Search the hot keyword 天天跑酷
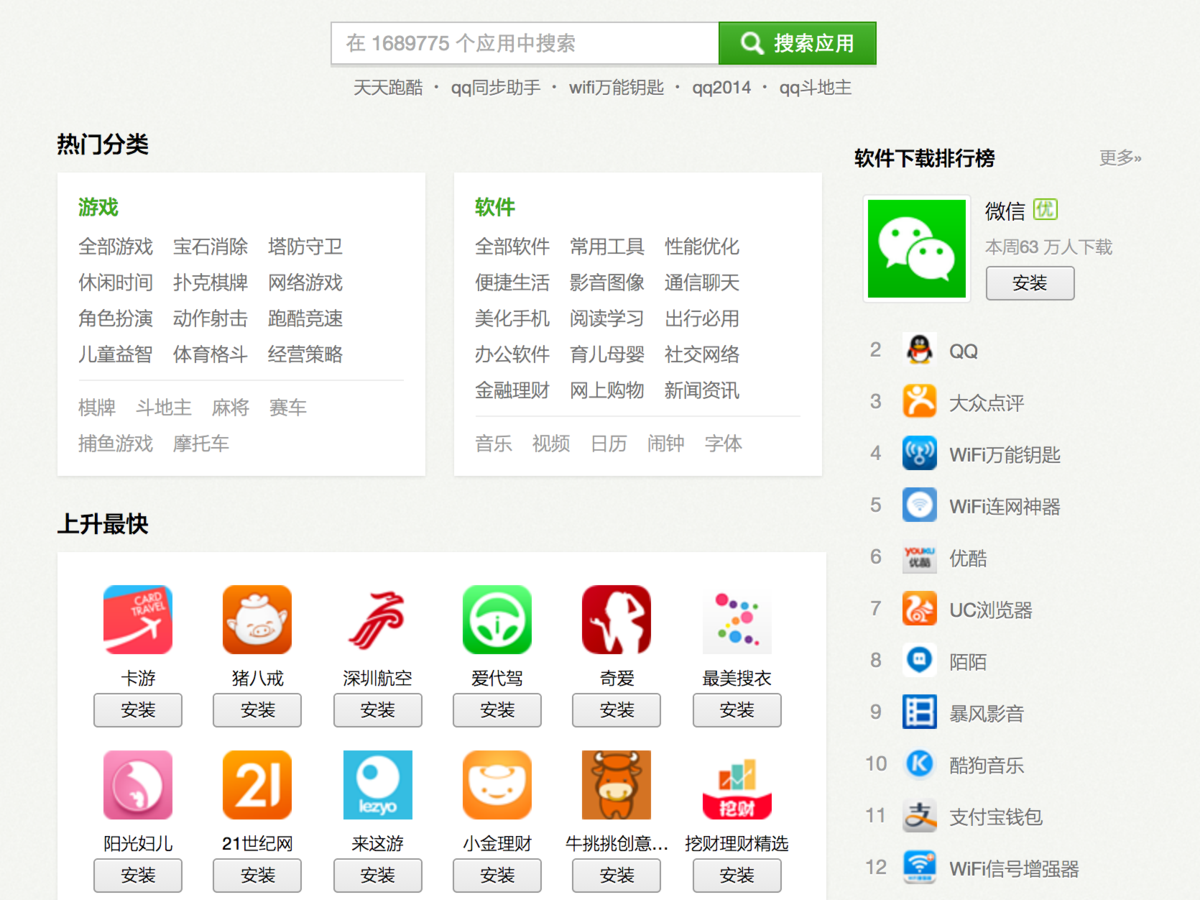 (388, 87)
